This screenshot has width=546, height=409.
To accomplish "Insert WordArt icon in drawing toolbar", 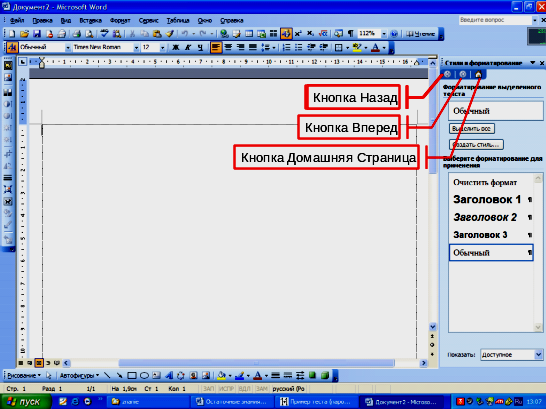I will tap(169, 376).
